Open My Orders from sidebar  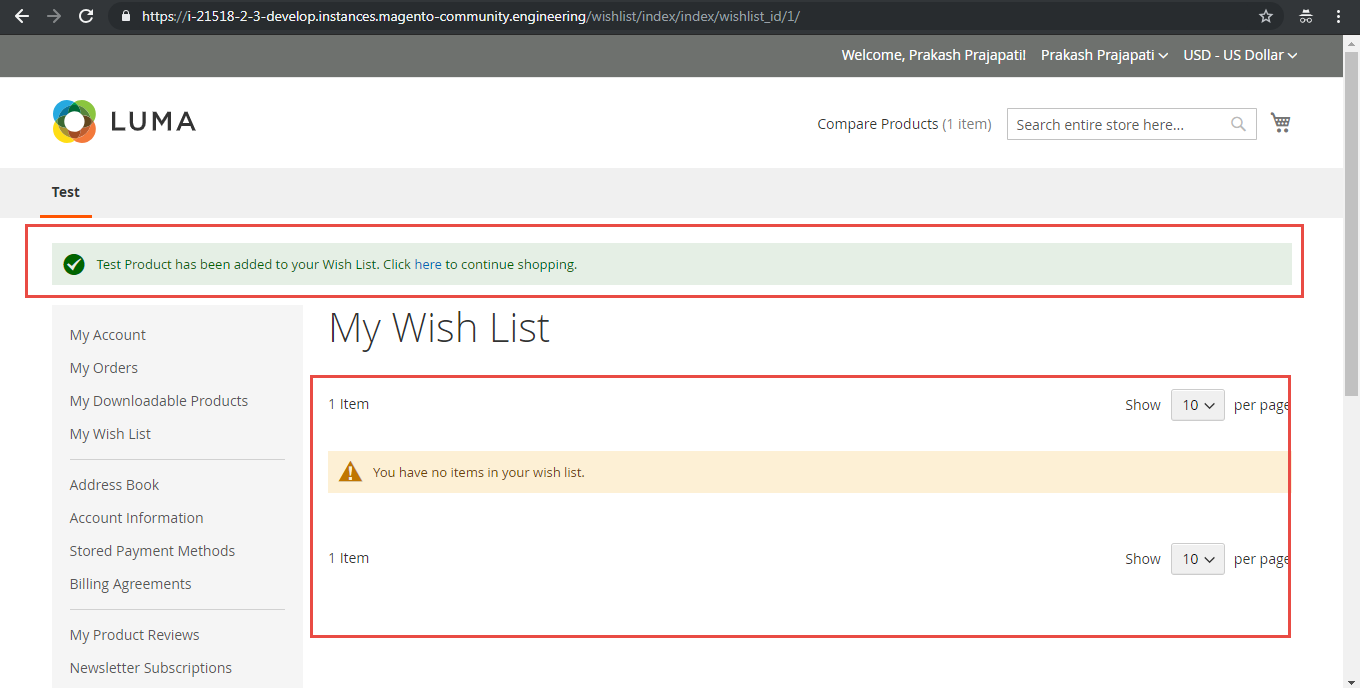click(103, 367)
